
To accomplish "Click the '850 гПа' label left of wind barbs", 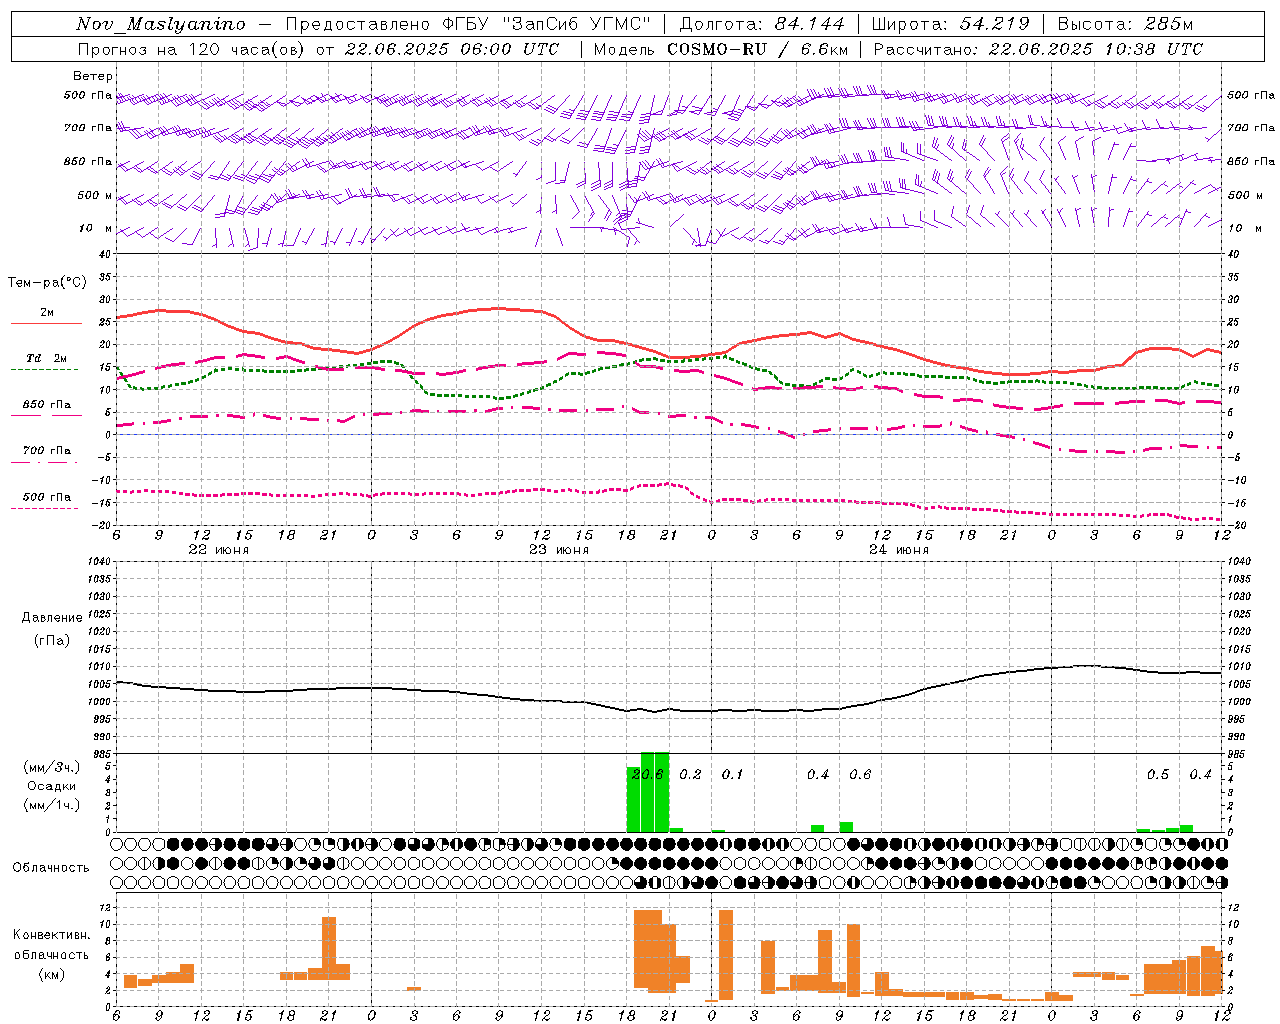I will coord(88,161).
